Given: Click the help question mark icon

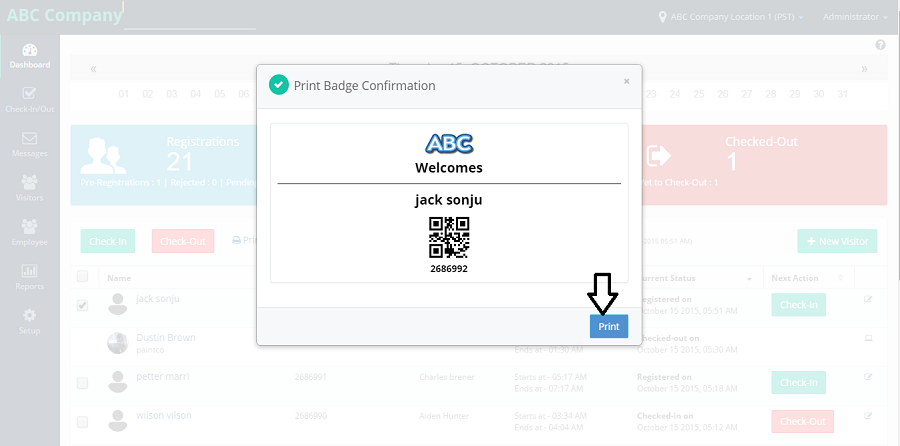Looking at the screenshot, I should [880, 45].
